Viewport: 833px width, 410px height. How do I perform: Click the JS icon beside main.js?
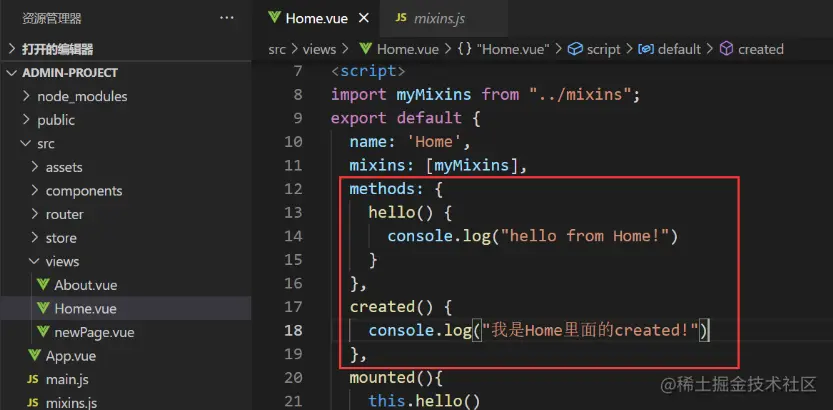(33, 379)
